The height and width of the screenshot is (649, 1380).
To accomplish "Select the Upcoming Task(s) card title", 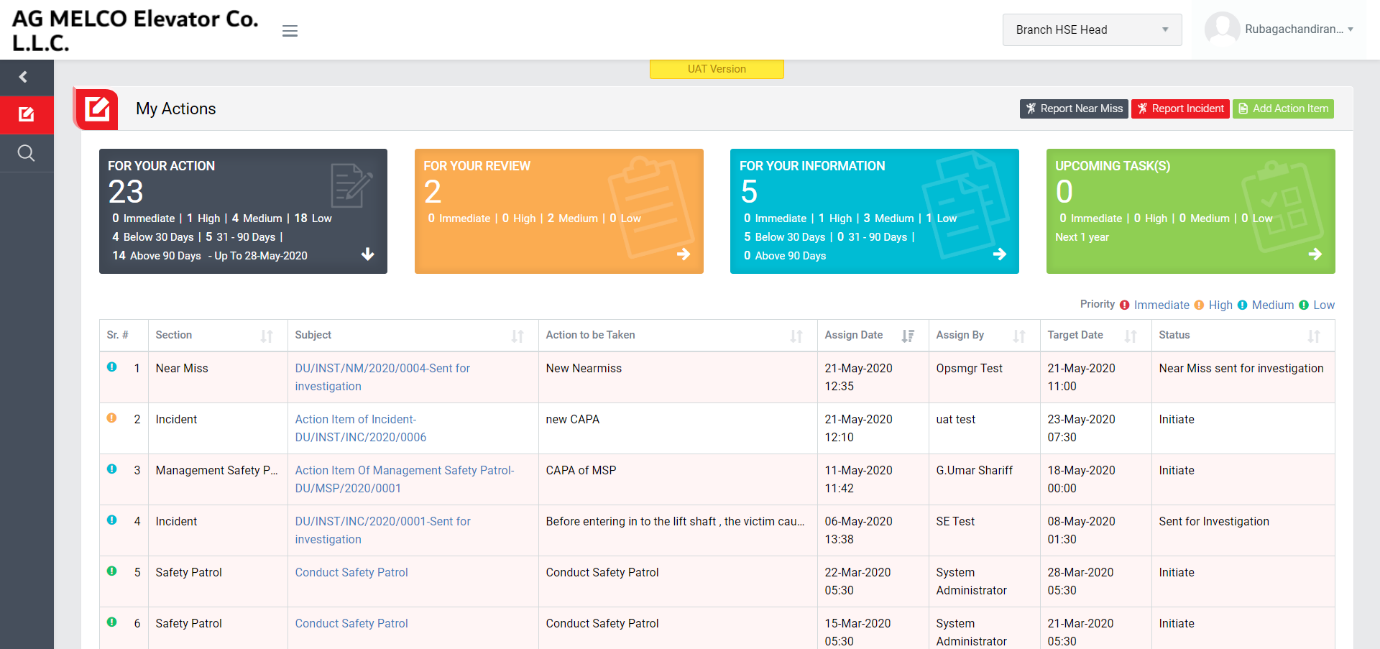I will click(x=1113, y=166).
